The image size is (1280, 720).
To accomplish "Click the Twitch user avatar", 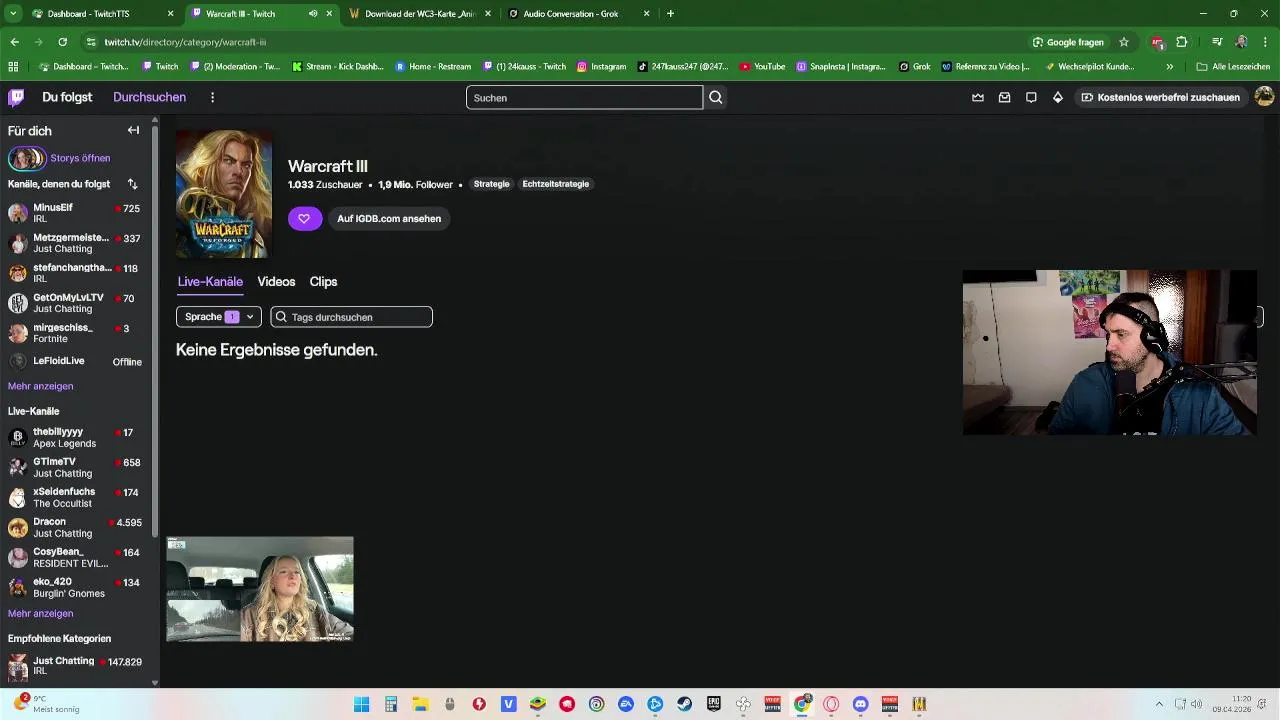I will [x=1264, y=97].
